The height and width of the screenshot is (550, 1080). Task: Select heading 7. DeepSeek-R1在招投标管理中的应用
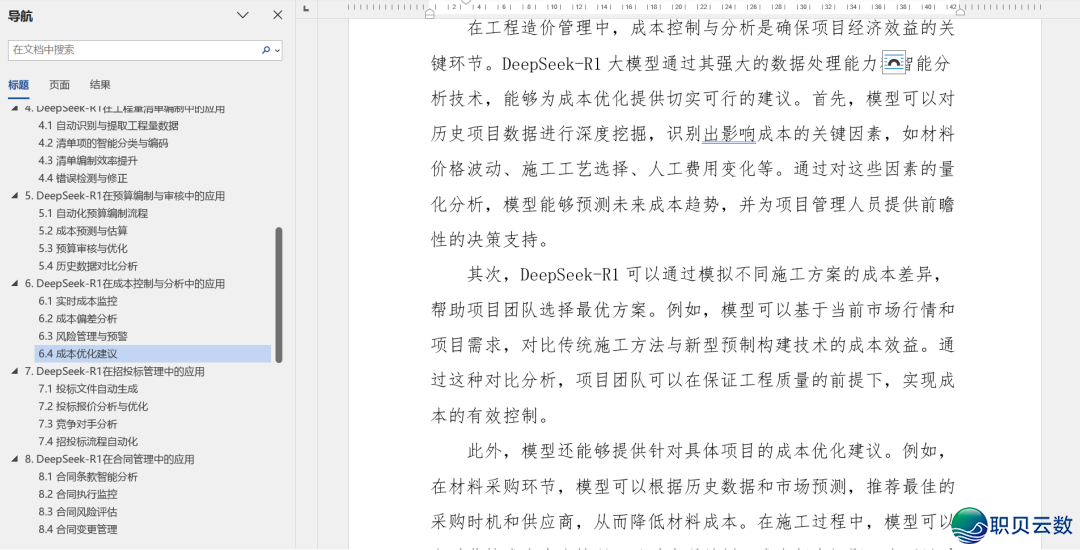[115, 372]
